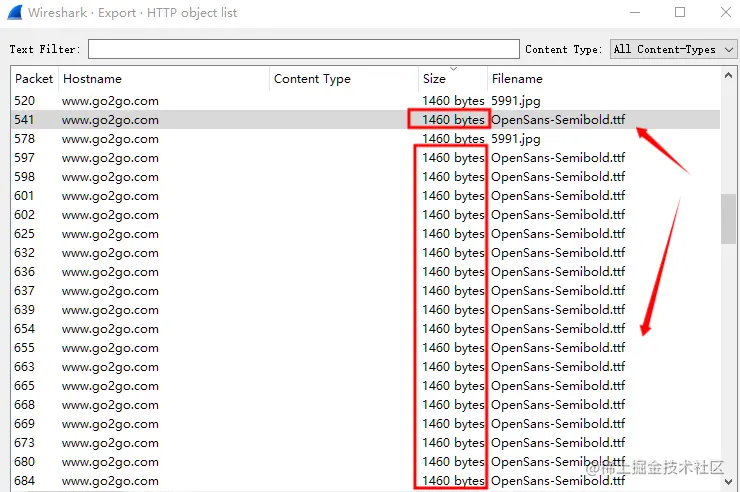Close the HTTP object list window
The height and width of the screenshot is (492, 740).
pos(725,12)
